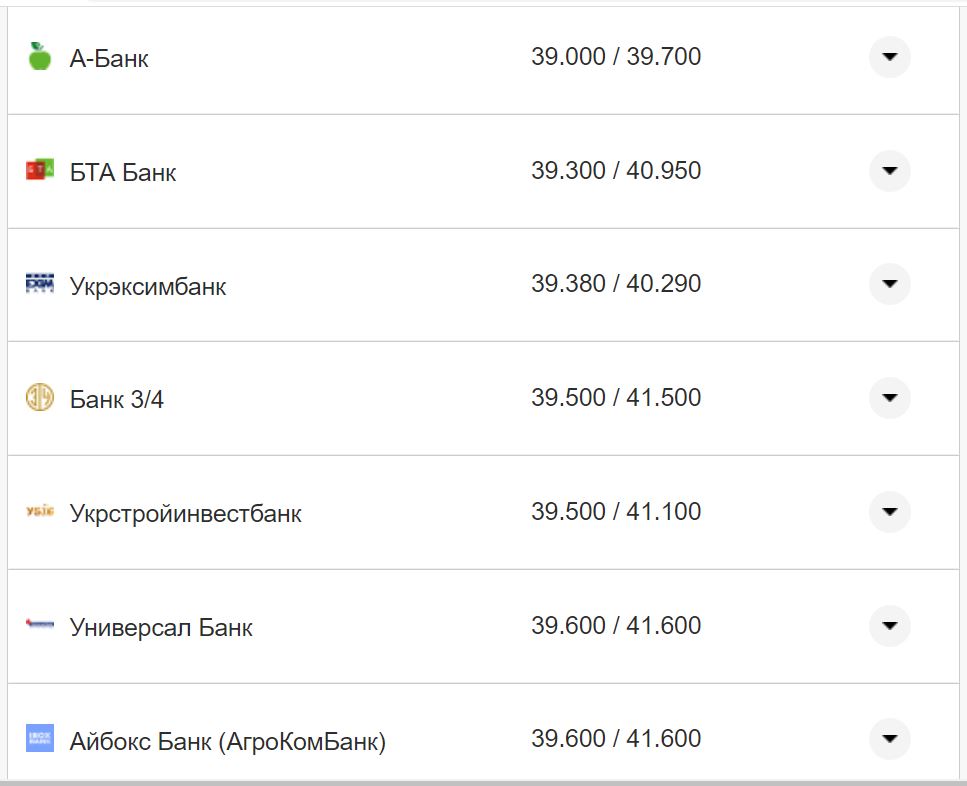The width and height of the screenshot is (967, 786).
Task: Click the 39.300 / 40.950 rate
Action: tap(616, 171)
